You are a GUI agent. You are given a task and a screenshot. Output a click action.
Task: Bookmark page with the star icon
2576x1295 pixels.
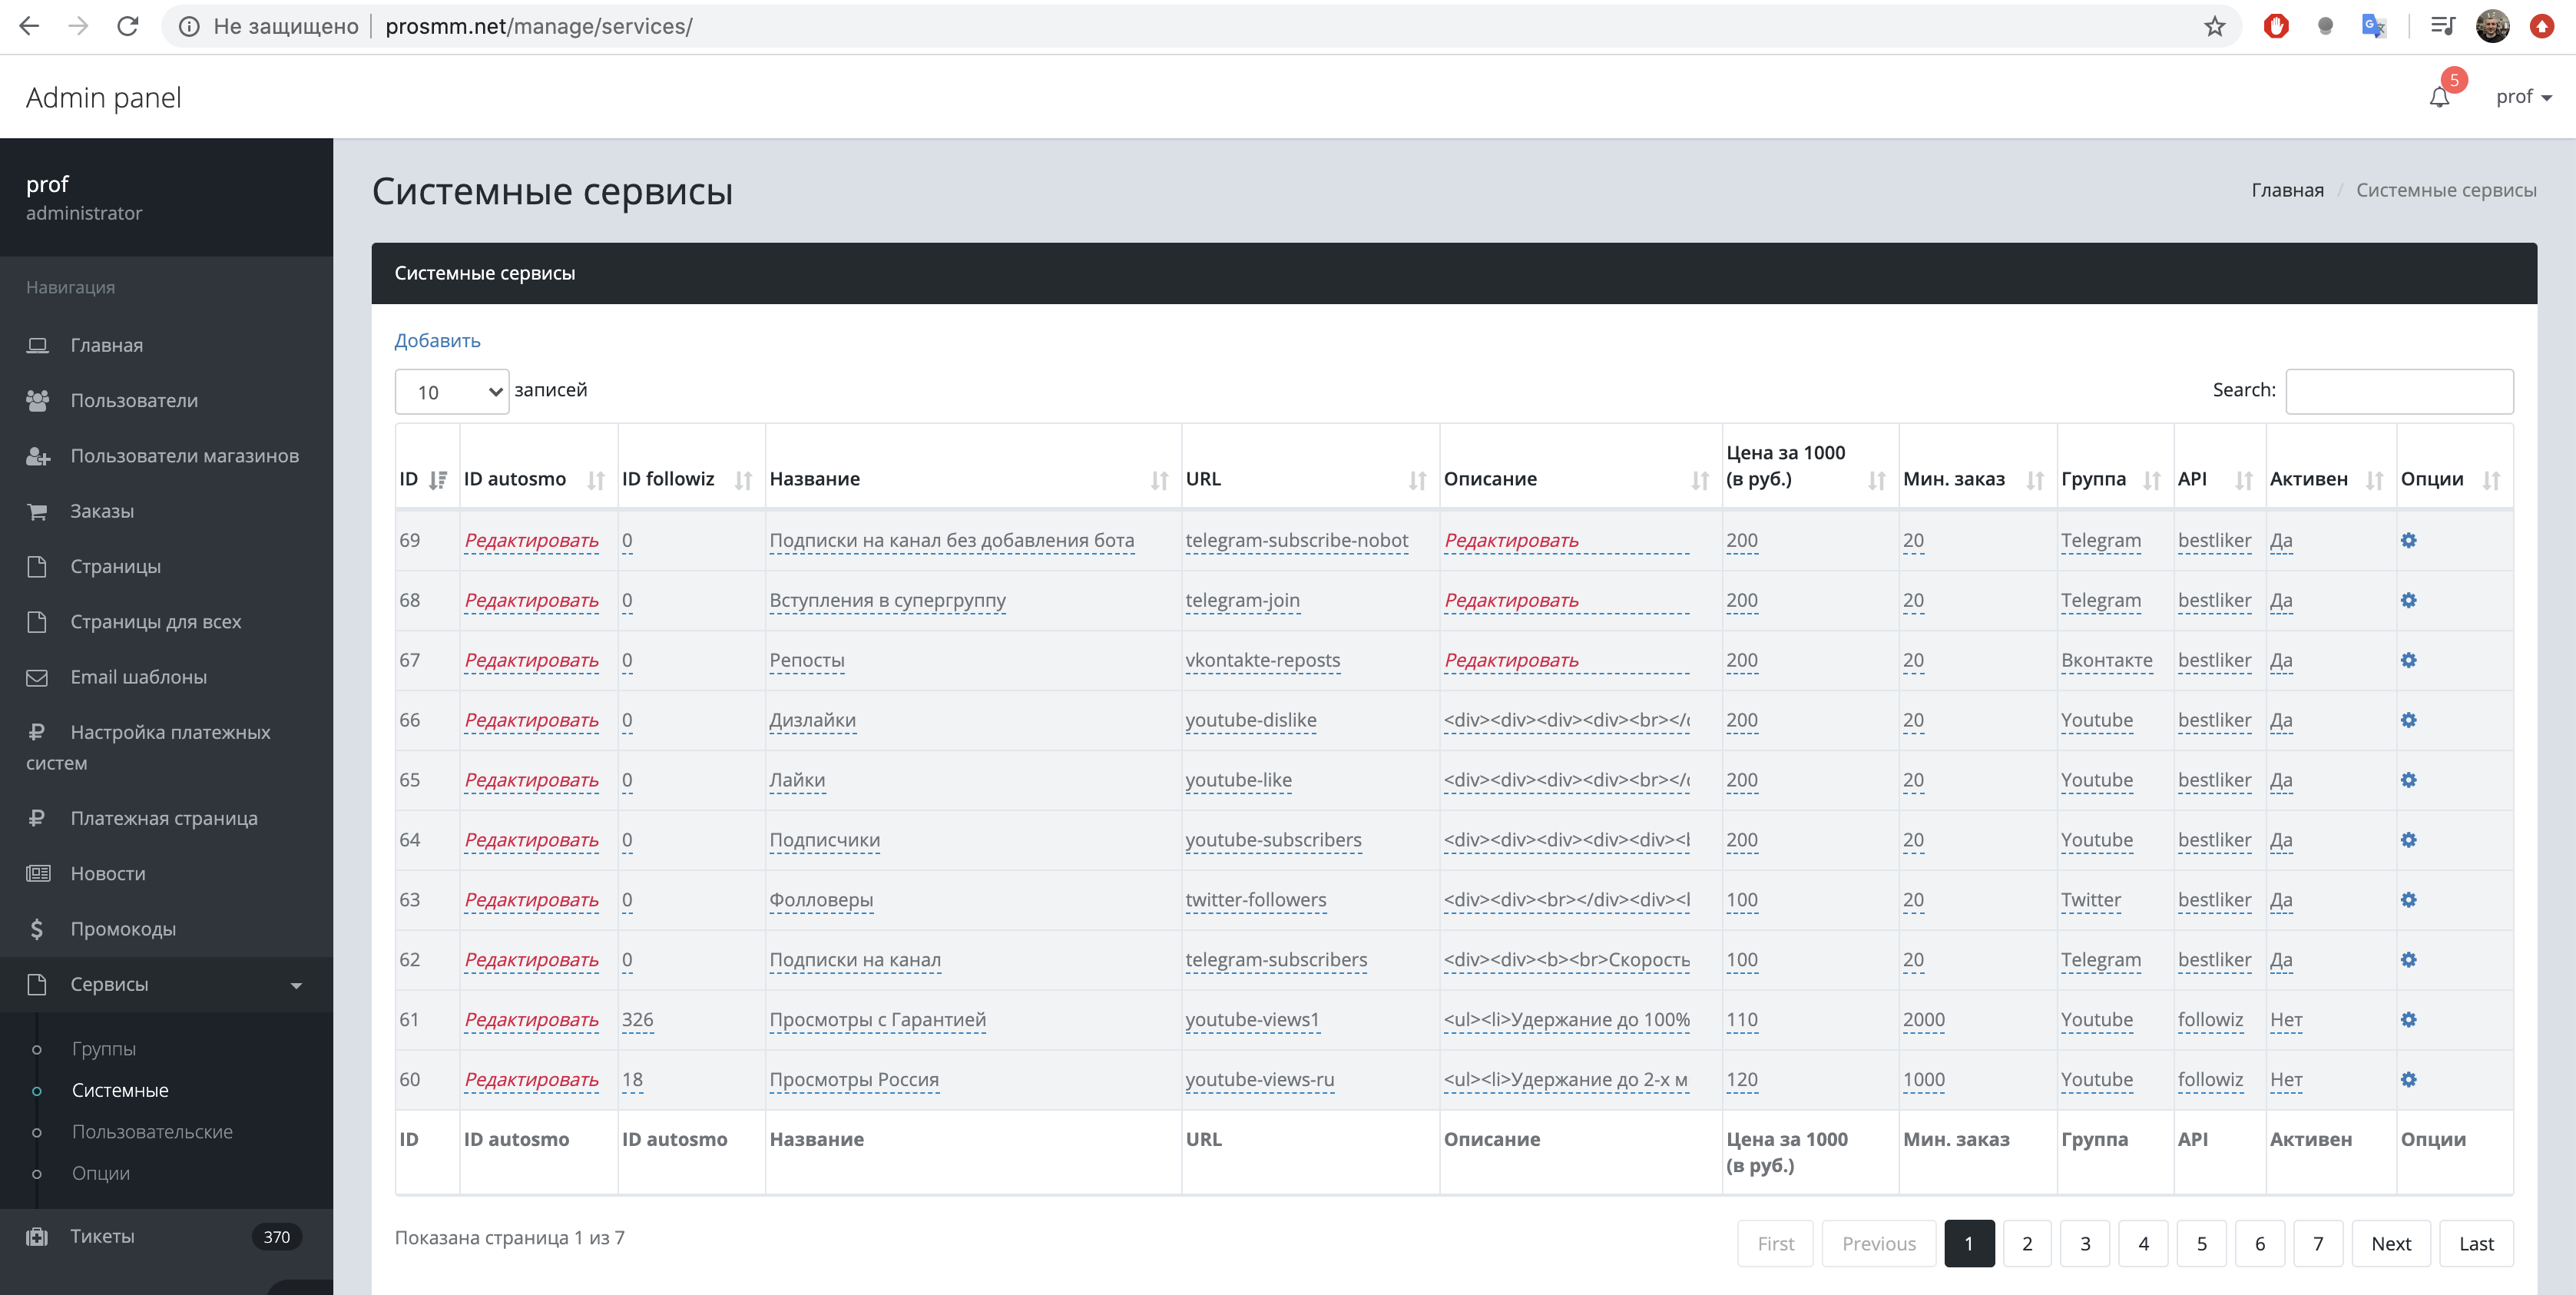pos(2214,26)
